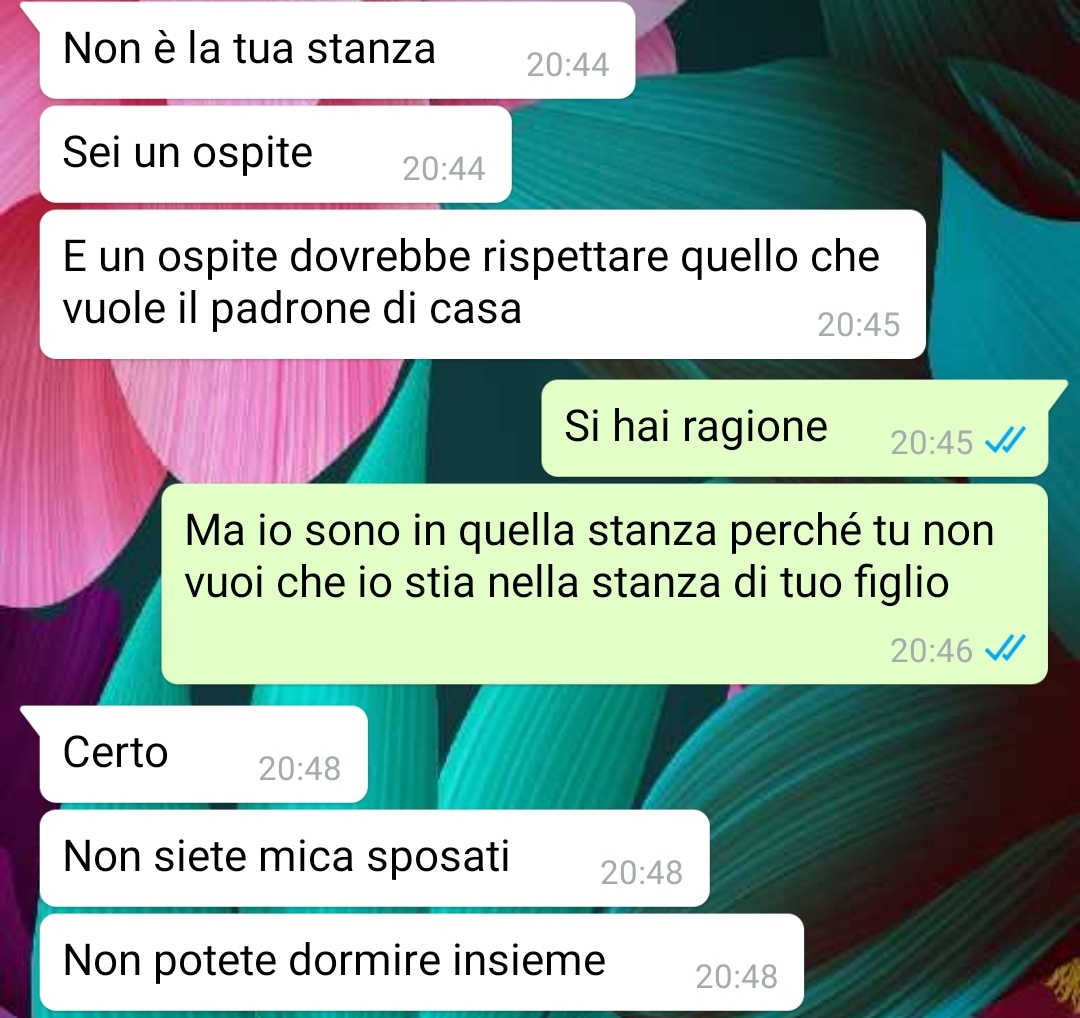The height and width of the screenshot is (1018, 1080).
Task: Select the "Certo" message bubble
Action: [203, 754]
